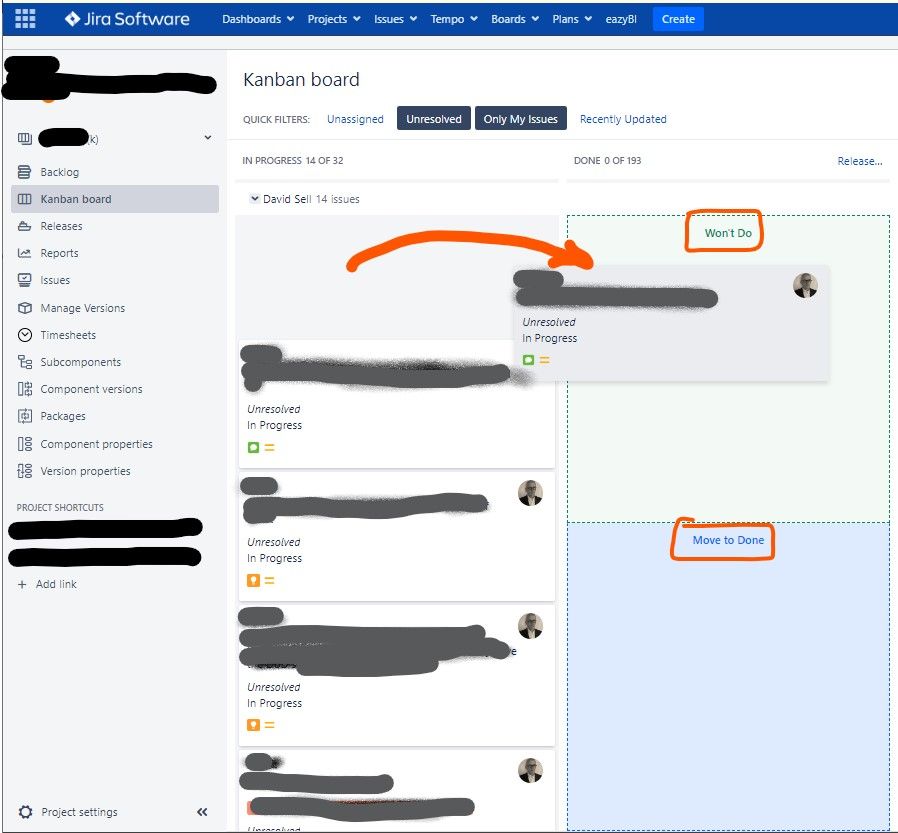Open Releases in the sidebar

pyautogui.click(x=61, y=226)
